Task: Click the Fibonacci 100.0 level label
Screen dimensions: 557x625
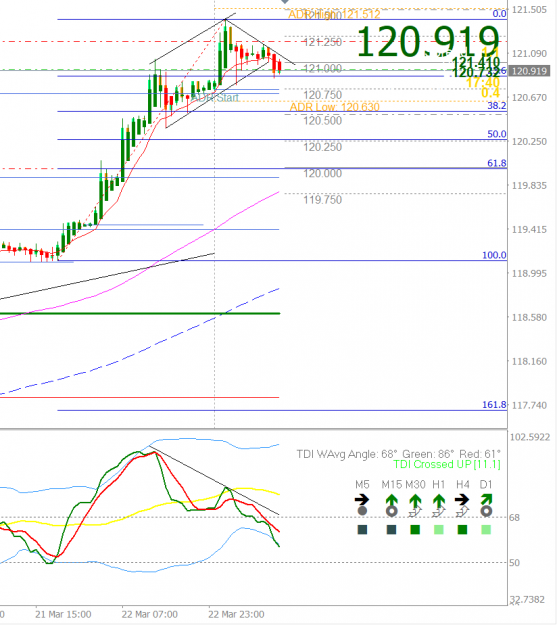Action: point(494,255)
